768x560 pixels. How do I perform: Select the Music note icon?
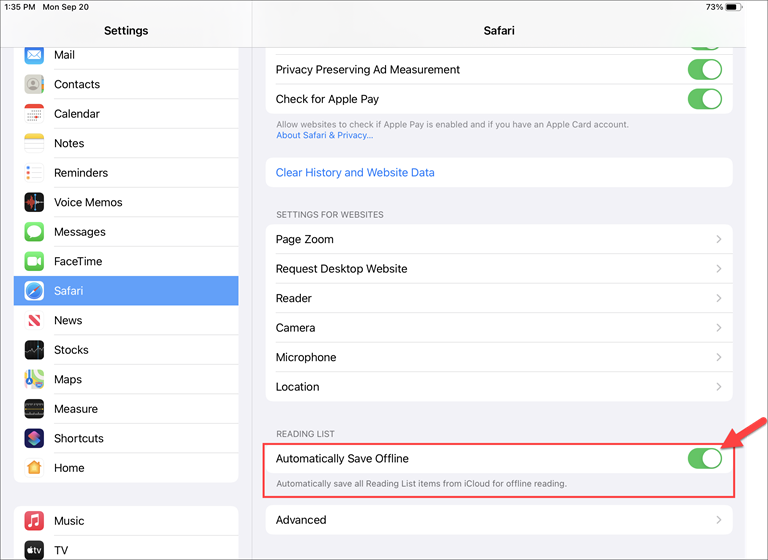tap(35, 521)
